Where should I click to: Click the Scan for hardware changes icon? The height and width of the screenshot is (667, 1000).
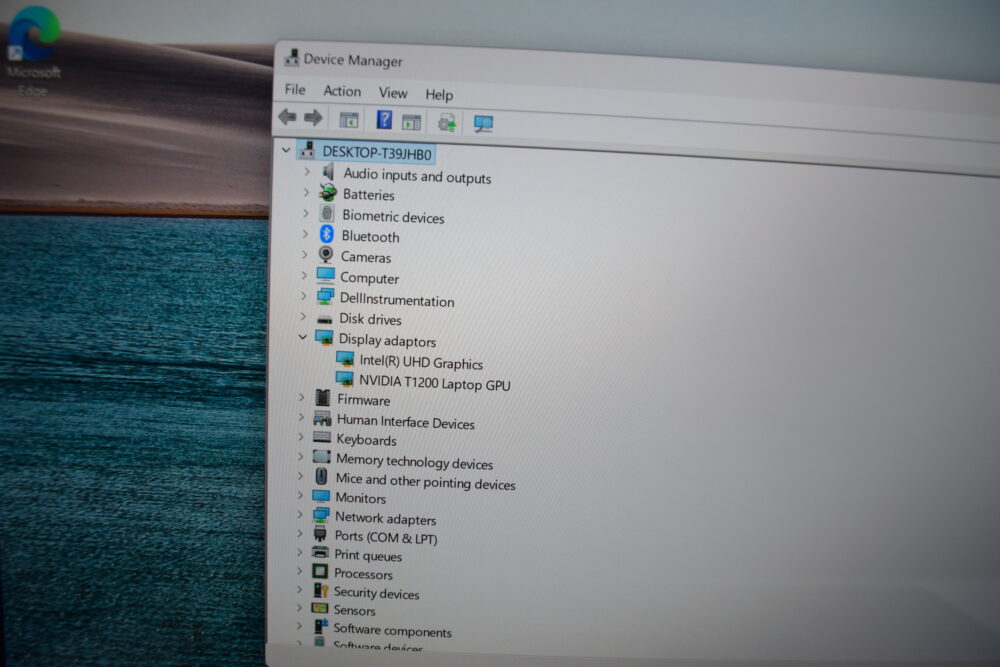click(x=483, y=124)
